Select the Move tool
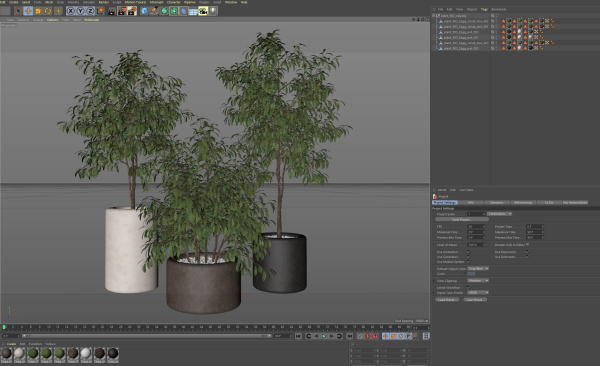Viewport: 600px width, 366px height. point(28,11)
